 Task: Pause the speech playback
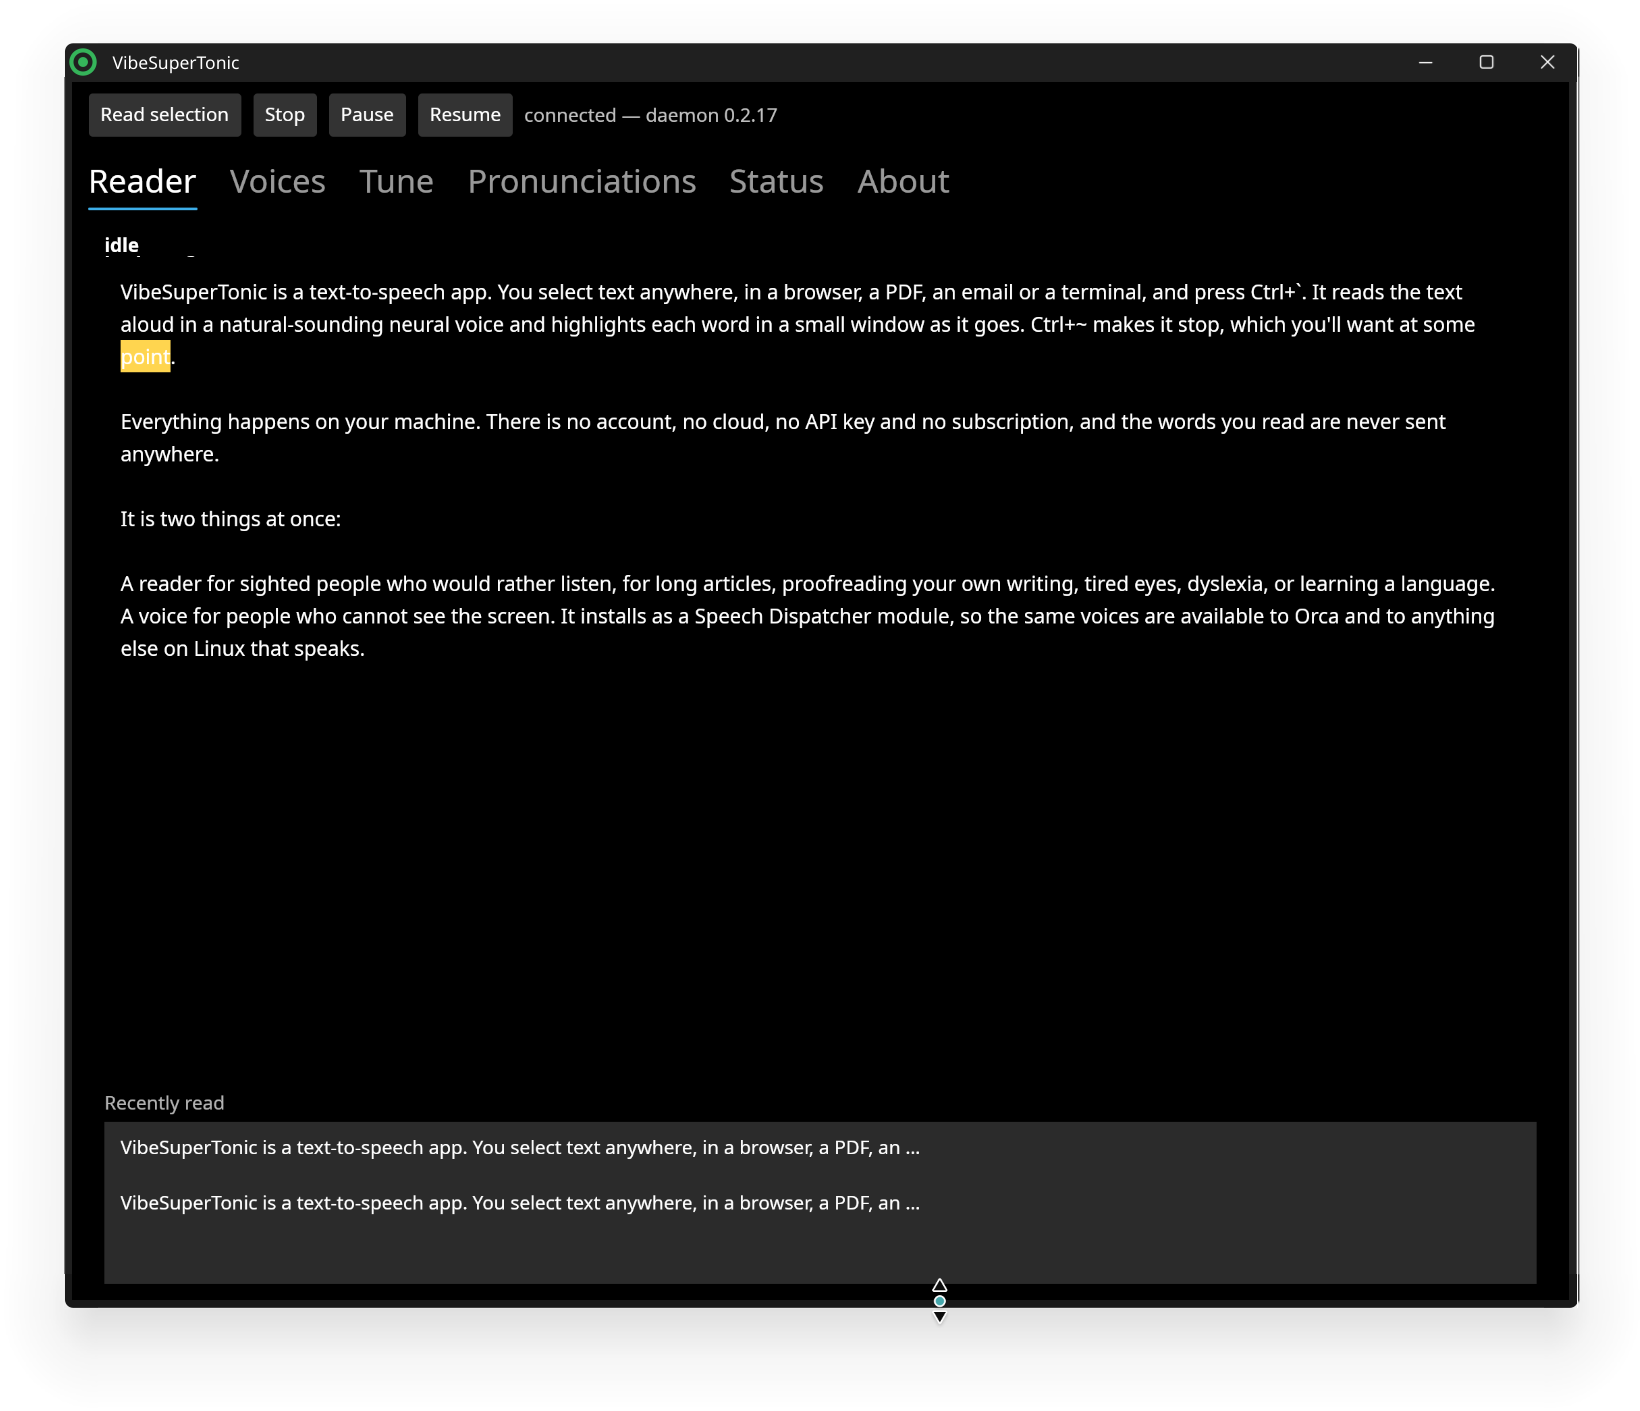[x=367, y=115]
